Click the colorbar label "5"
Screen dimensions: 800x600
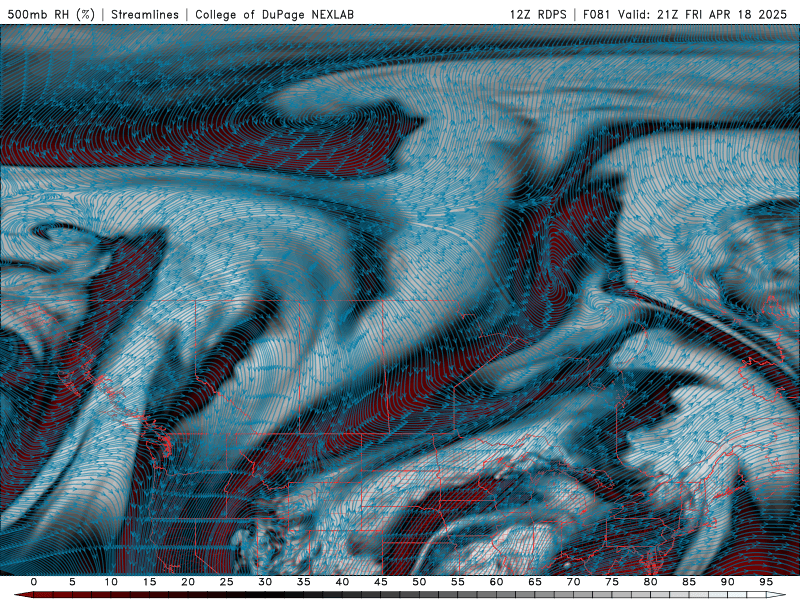pyautogui.click(x=72, y=582)
